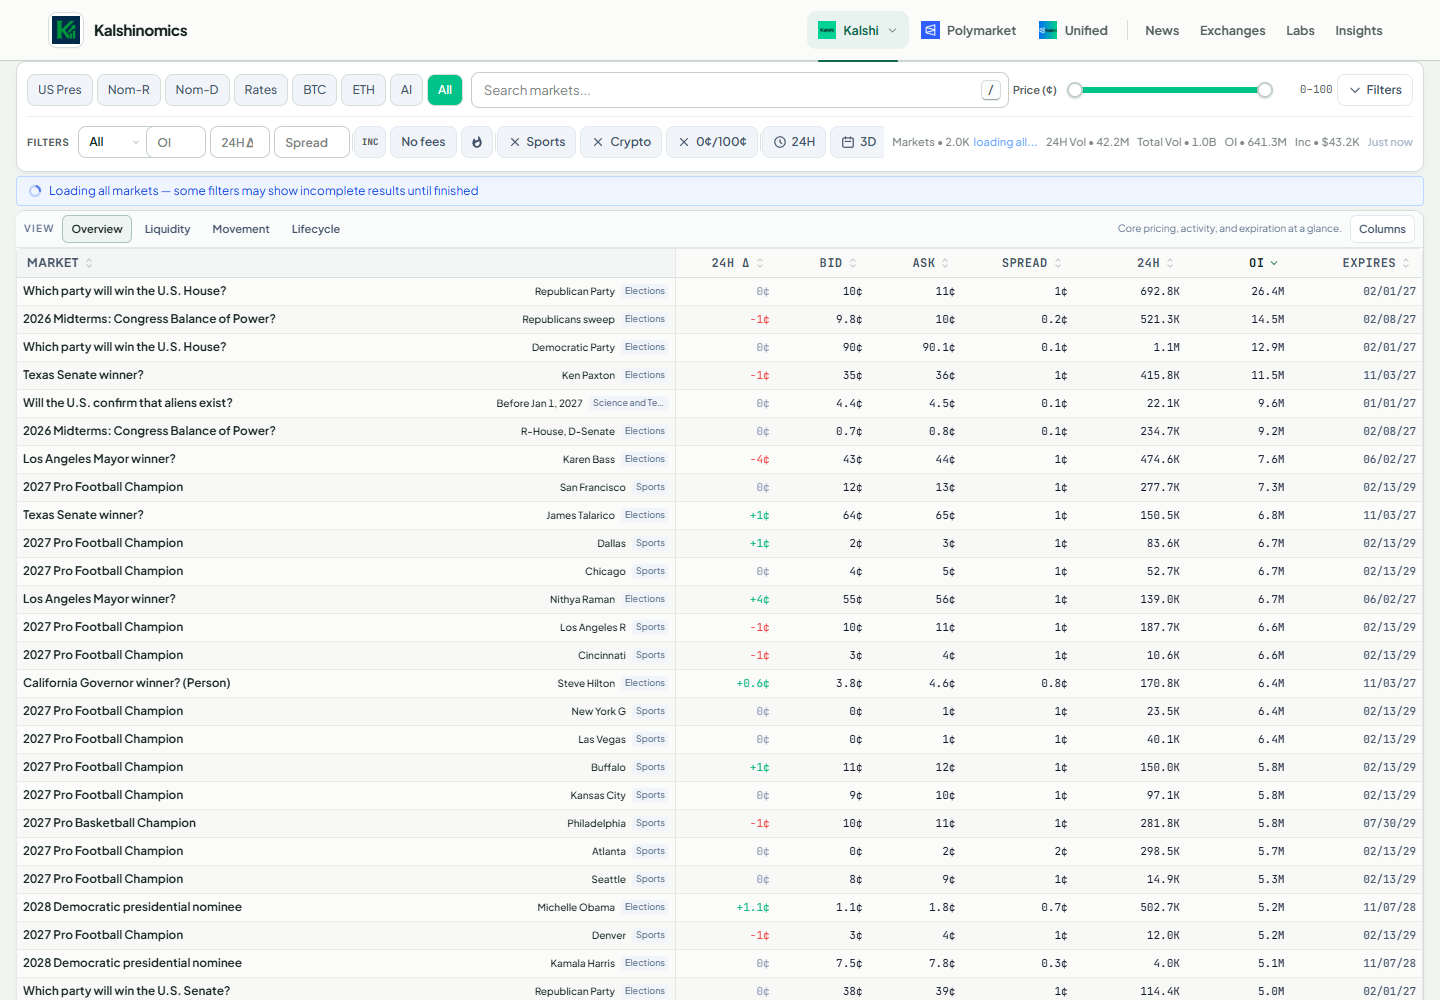Remove Sports exclusion via its X icon
The width and height of the screenshot is (1440, 1000).
515,142
